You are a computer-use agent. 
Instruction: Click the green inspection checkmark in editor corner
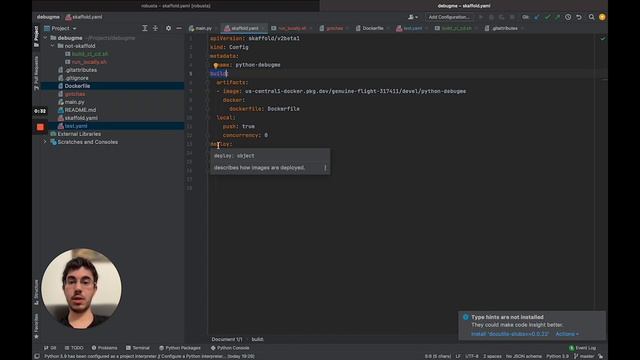[x=602, y=38]
